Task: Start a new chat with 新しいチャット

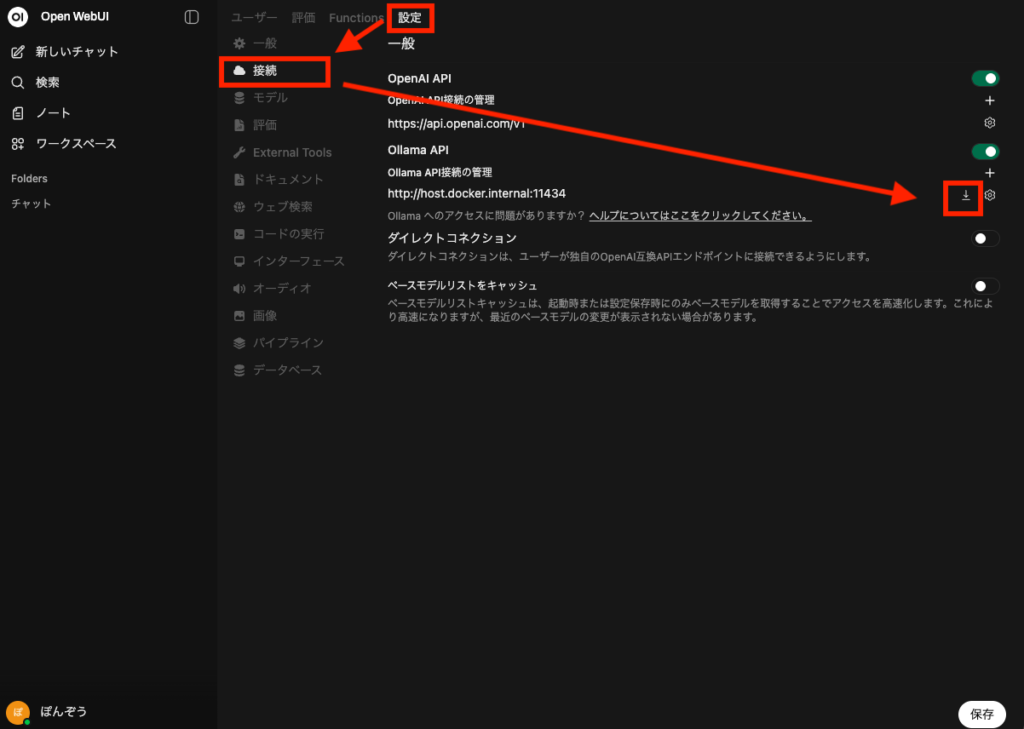Action: click(x=76, y=52)
